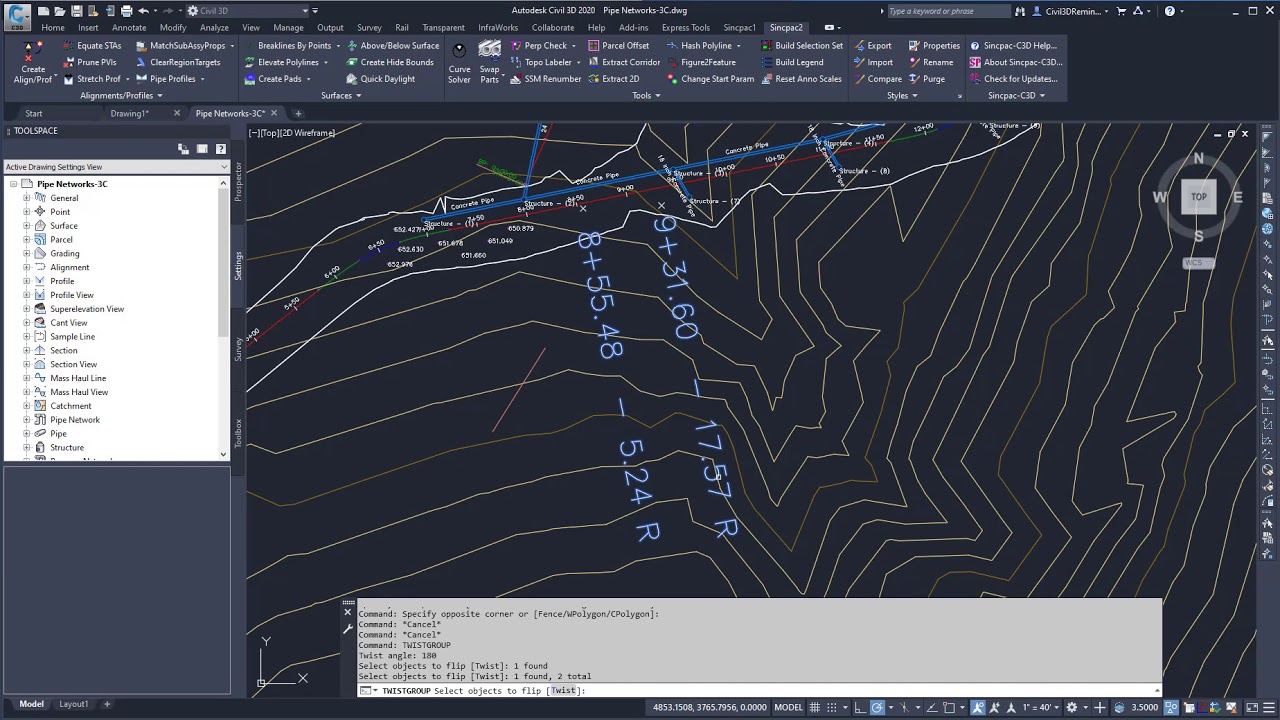This screenshot has width=1280, height=720.
Task: Run the Build Selection Set command
Action: (x=800, y=46)
